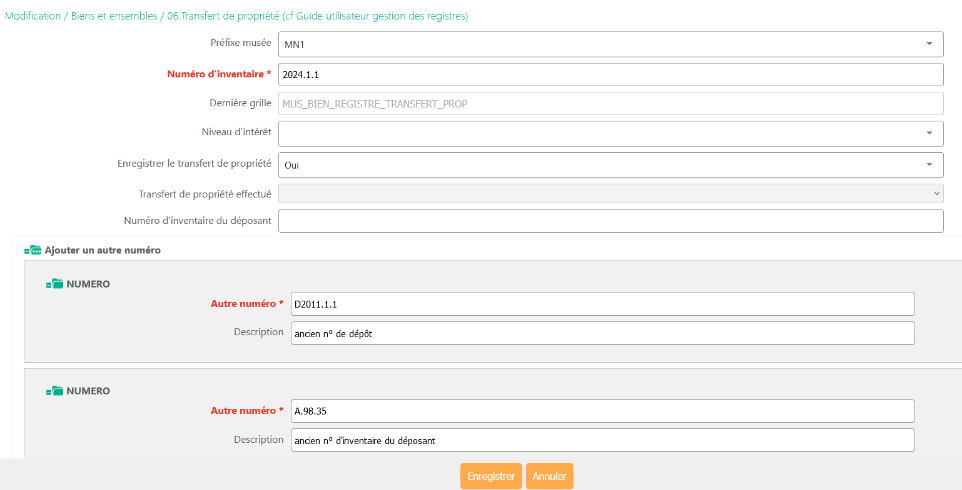Expand the Niveau d'intérêt dropdown
This screenshot has width=962, height=490.
coord(610,133)
